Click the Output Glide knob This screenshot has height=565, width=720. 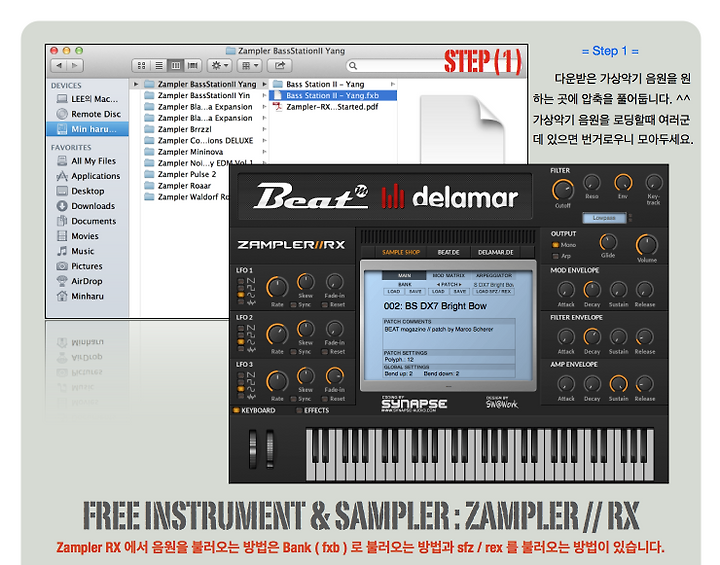click(608, 242)
